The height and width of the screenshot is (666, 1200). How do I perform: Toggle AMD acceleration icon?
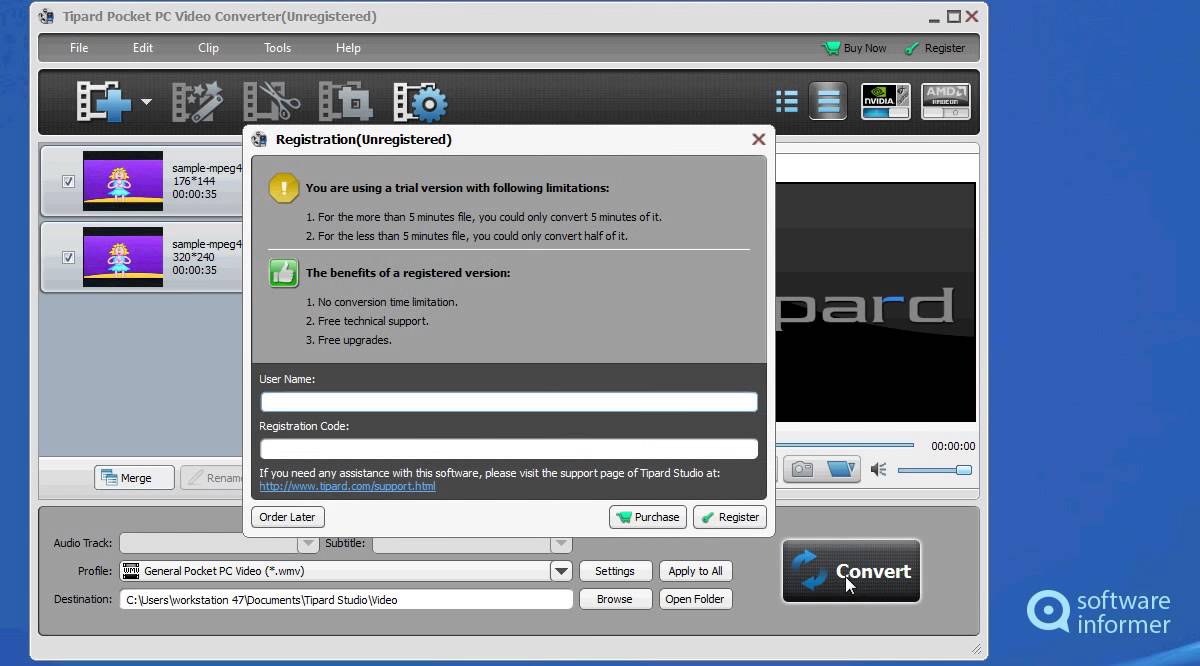click(946, 101)
